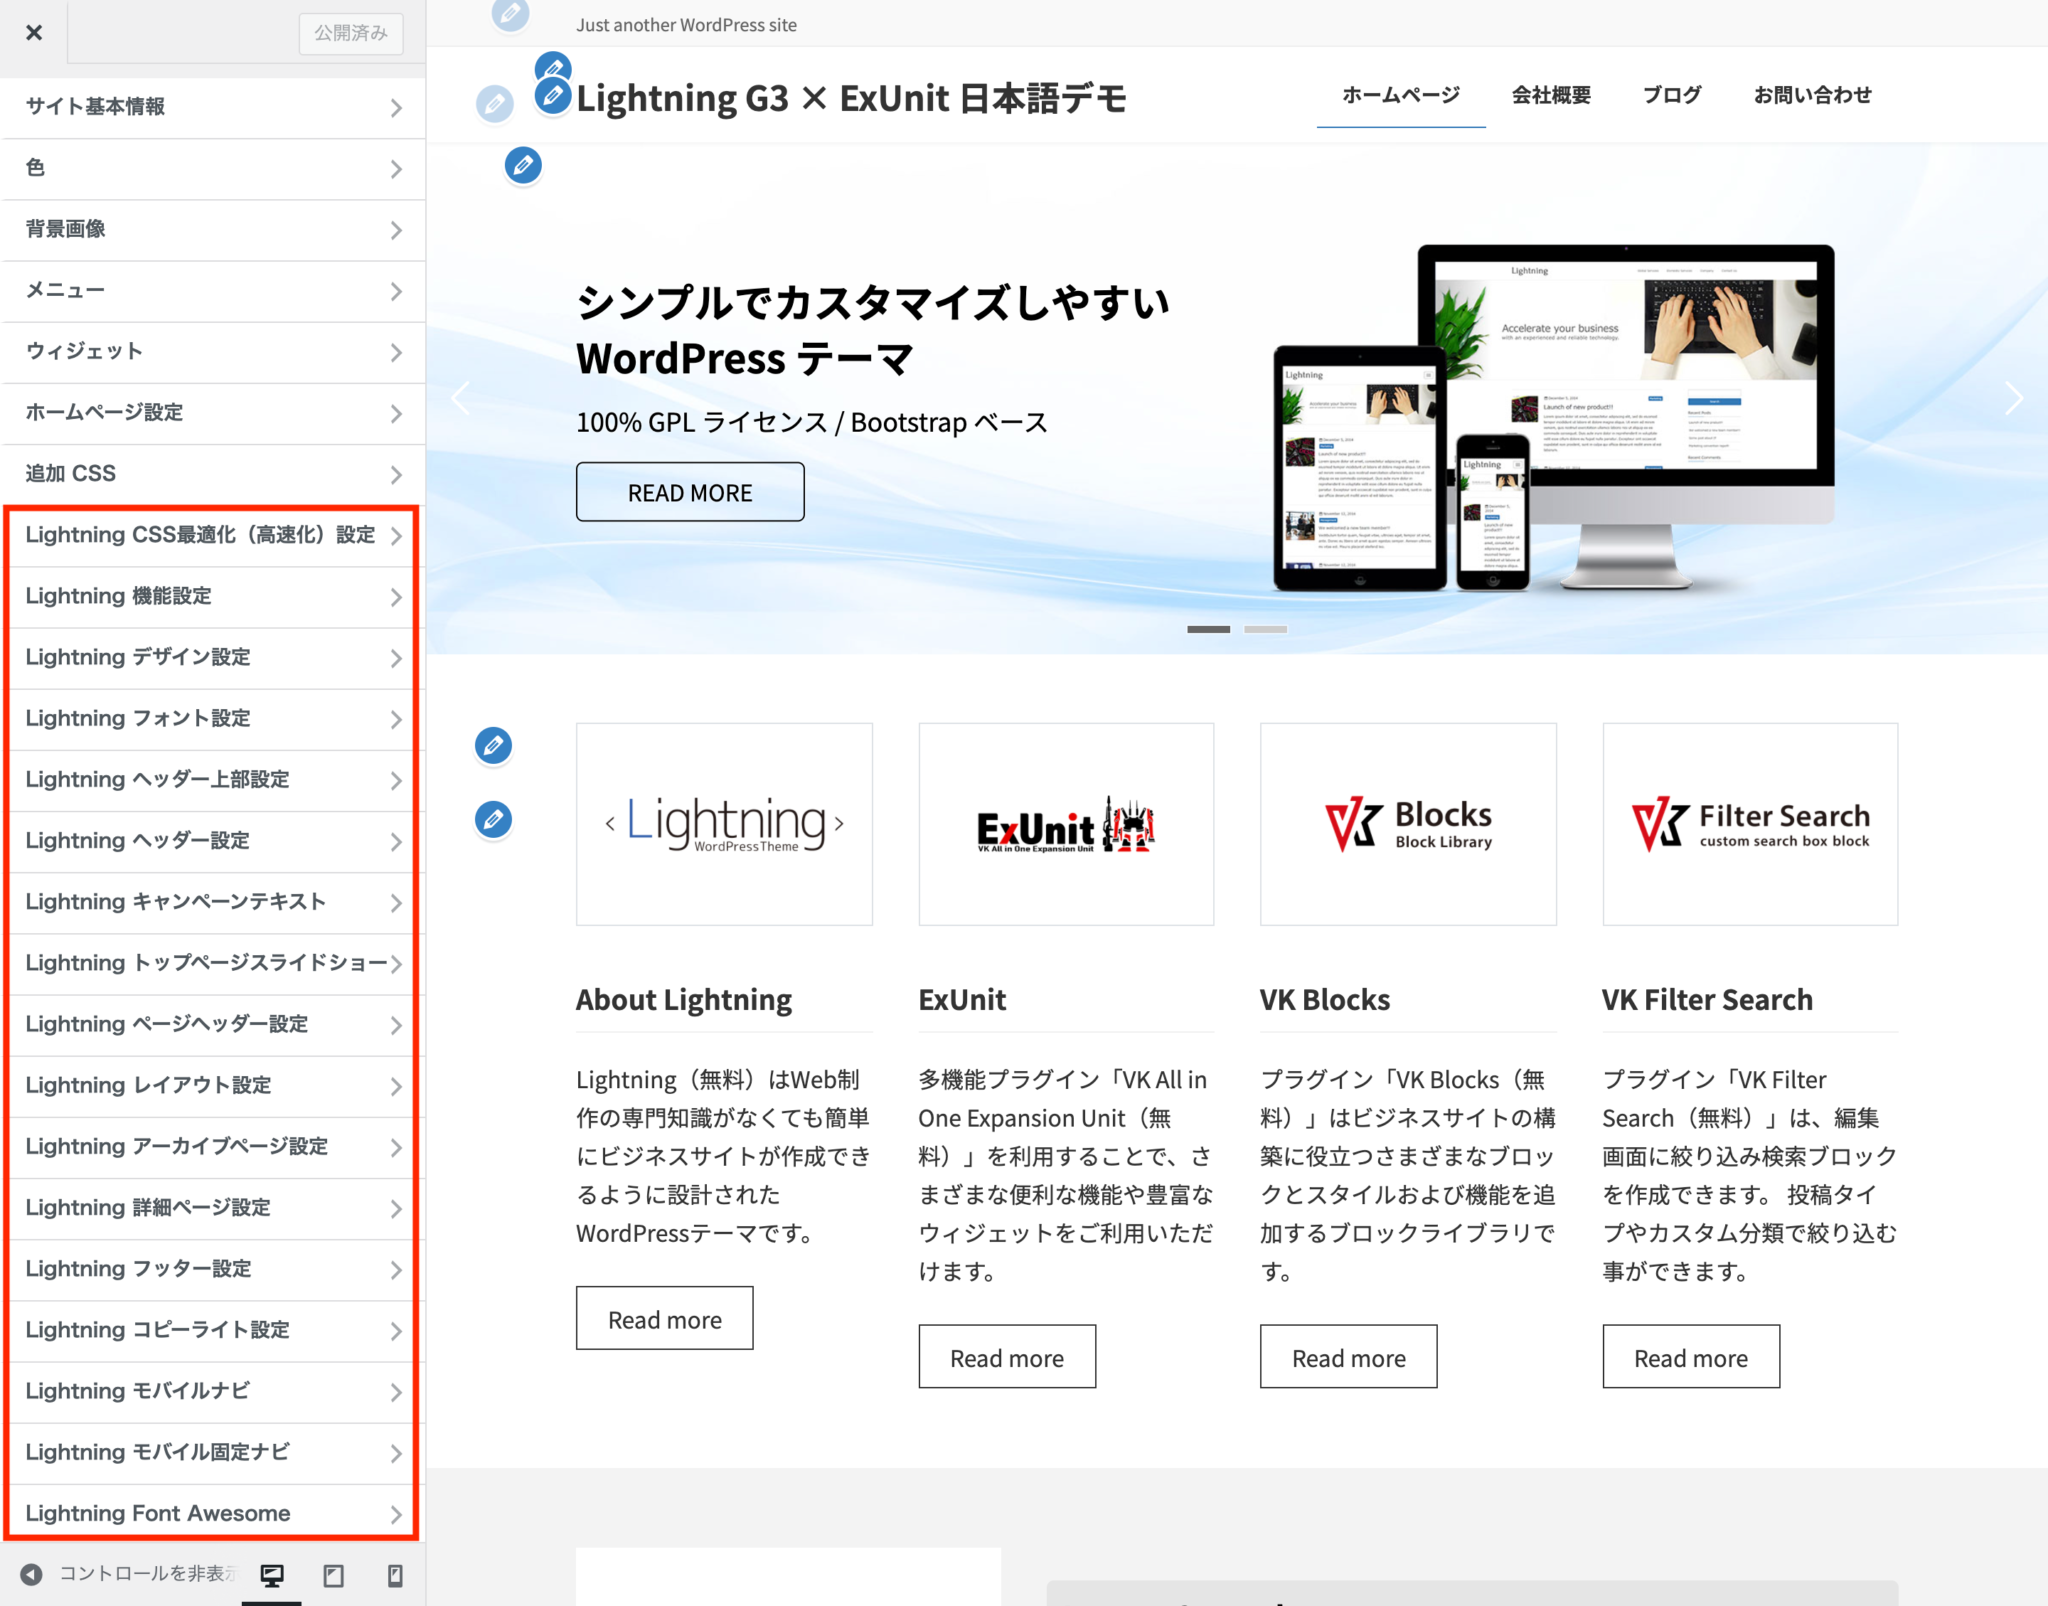Screen dimensions: 2048x1606
Task: Click edit pencil shortcut beside site title
Action: pyautogui.click(x=553, y=96)
